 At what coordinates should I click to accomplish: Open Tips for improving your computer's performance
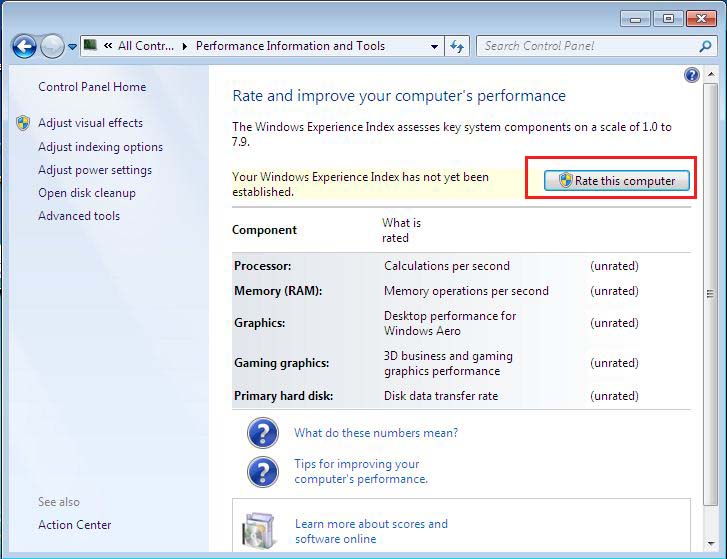pos(361,471)
